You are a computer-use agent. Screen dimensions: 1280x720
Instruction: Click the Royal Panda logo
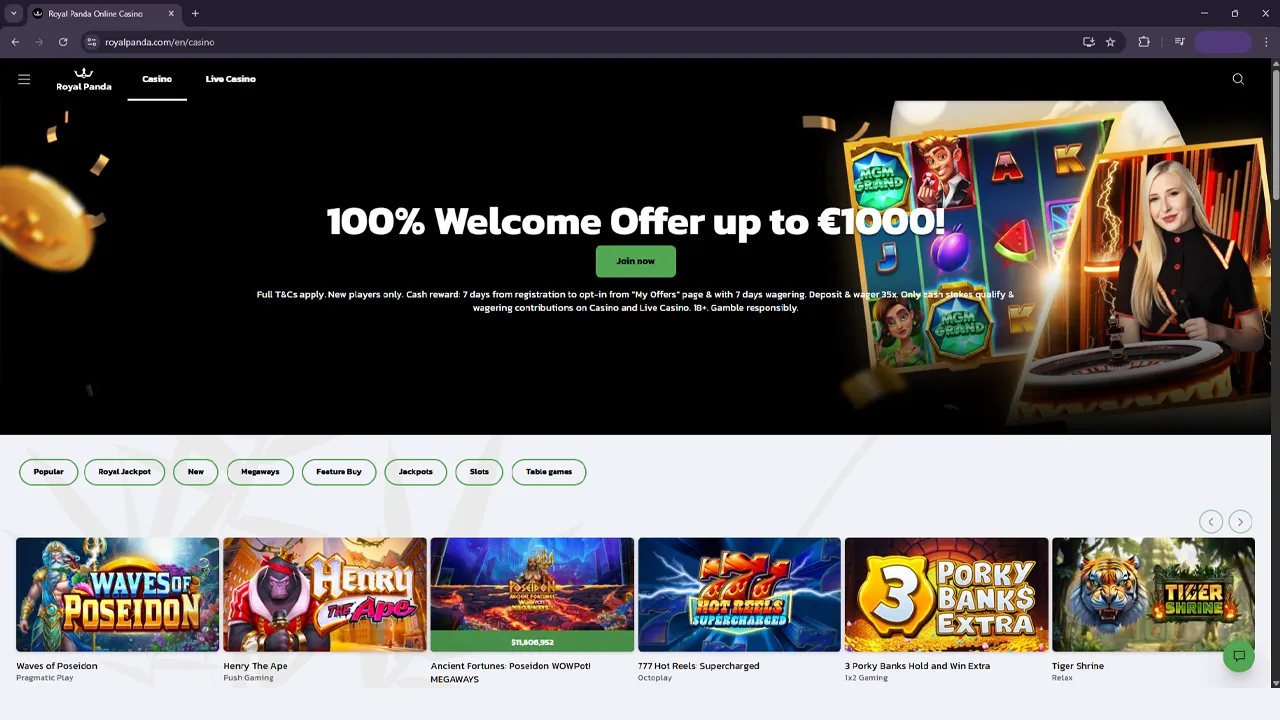[x=84, y=79]
